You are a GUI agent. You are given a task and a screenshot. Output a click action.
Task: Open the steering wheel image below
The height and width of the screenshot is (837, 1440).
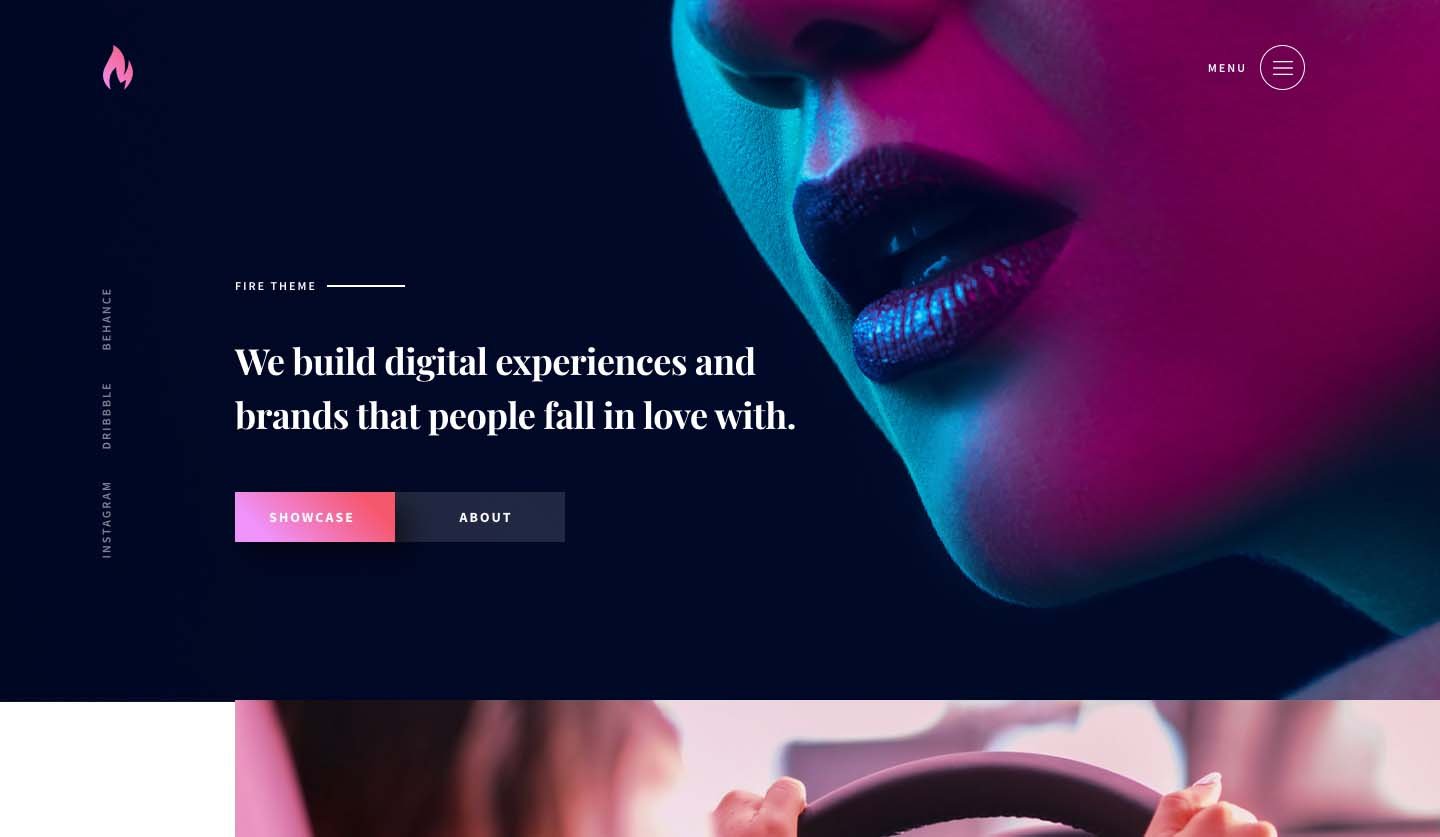tap(837, 768)
